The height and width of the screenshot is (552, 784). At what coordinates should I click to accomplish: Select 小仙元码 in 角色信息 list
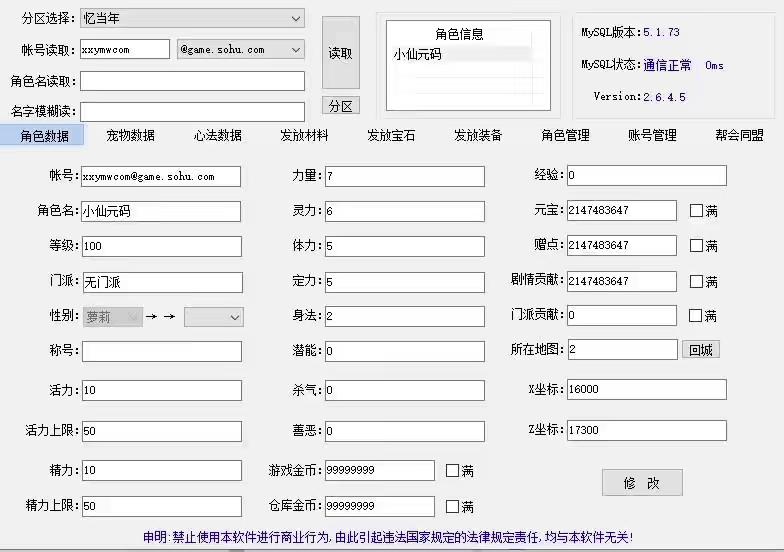pyautogui.click(x=417, y=55)
